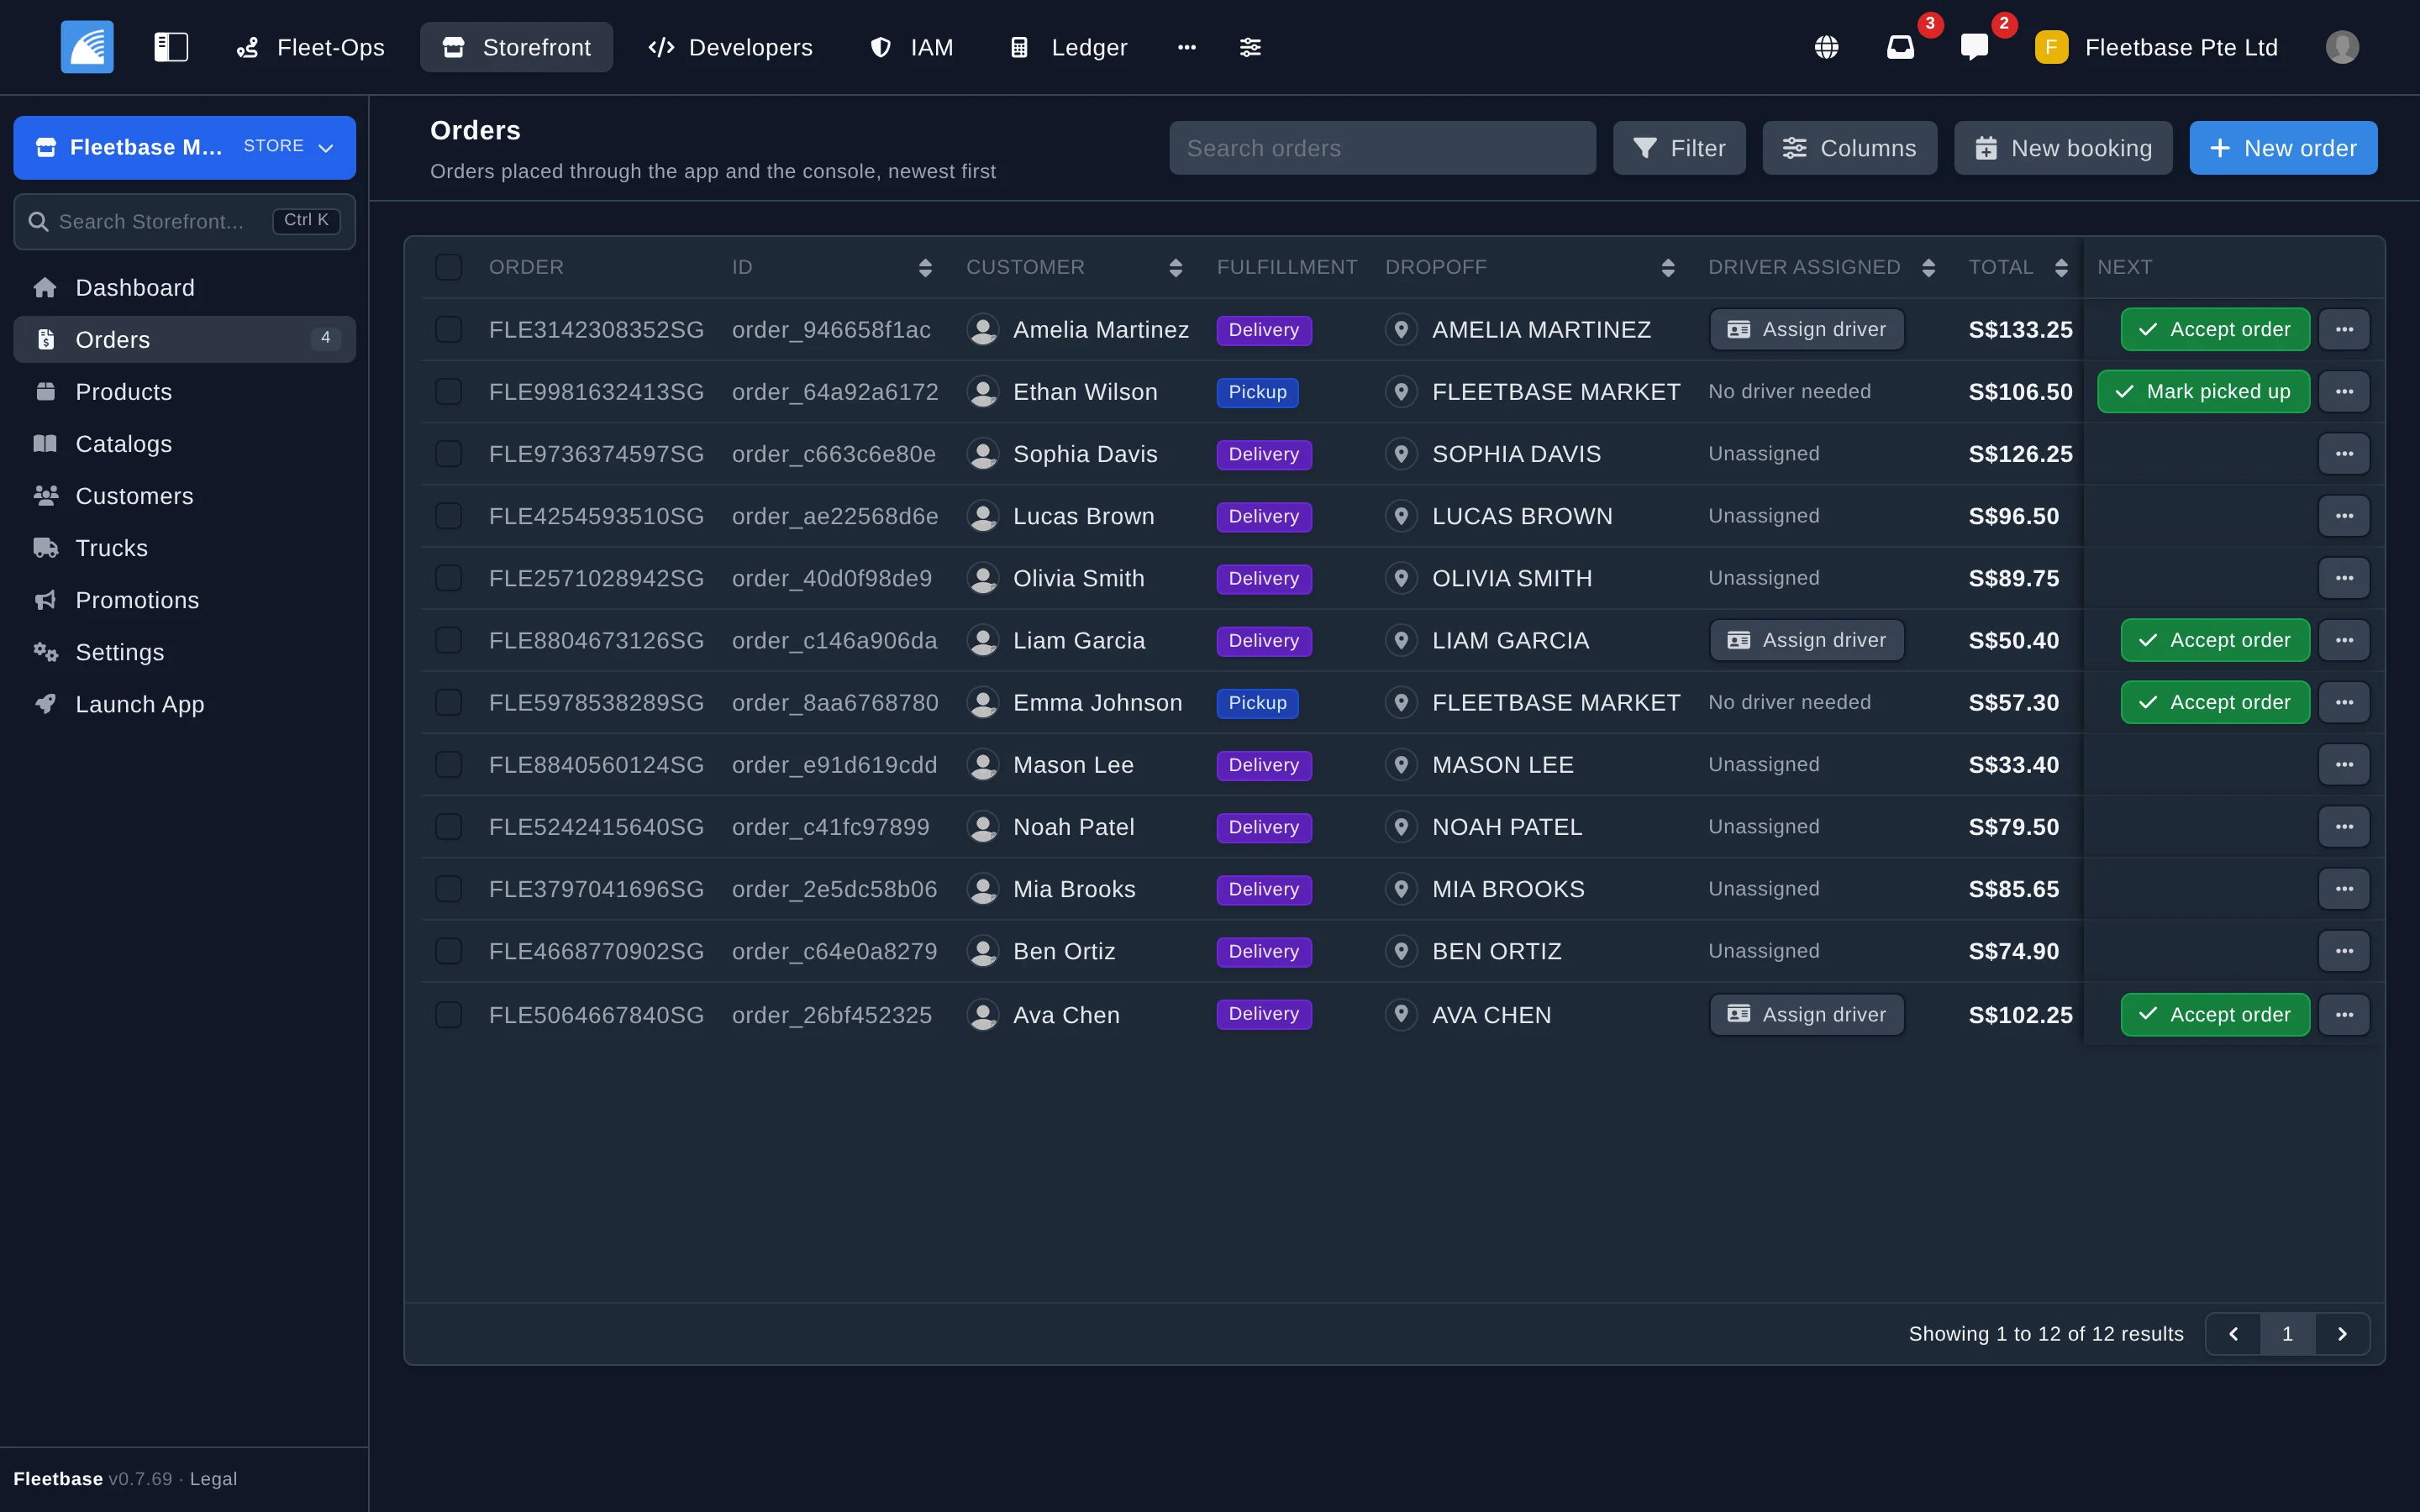Screen dimensions: 2420x1512
Task: Open the Developers tab
Action: pyautogui.click(x=730, y=47)
